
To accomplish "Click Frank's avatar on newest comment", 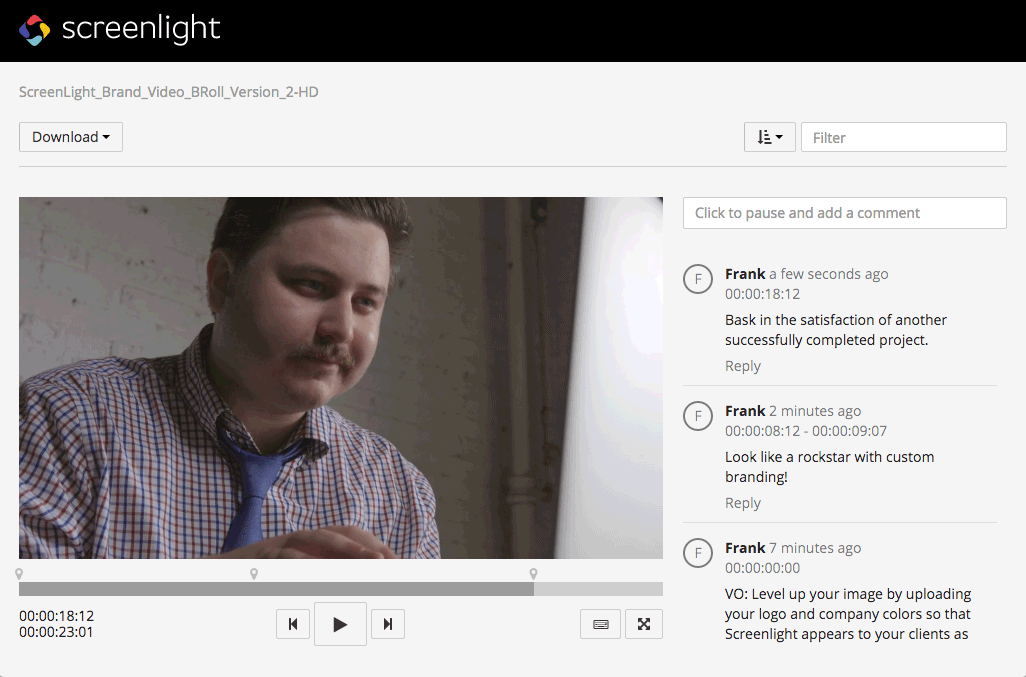I will click(698, 279).
